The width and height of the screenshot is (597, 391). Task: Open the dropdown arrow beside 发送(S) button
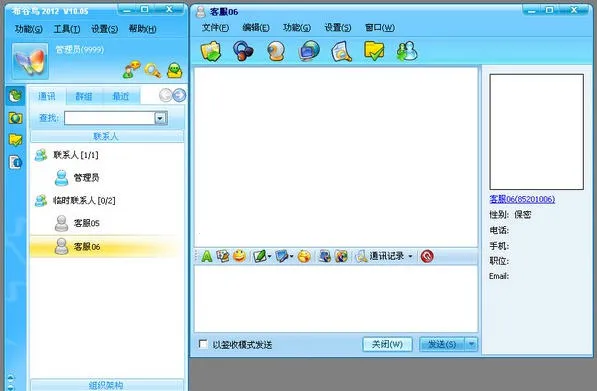[x=471, y=344]
